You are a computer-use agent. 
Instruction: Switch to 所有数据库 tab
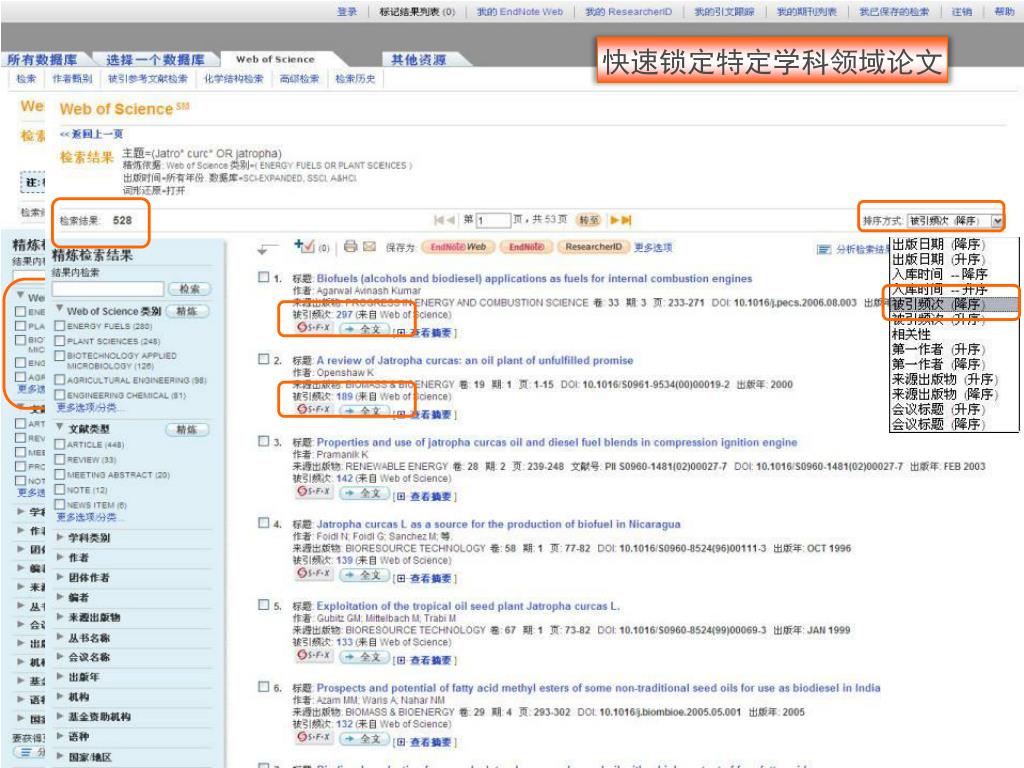click(42, 59)
